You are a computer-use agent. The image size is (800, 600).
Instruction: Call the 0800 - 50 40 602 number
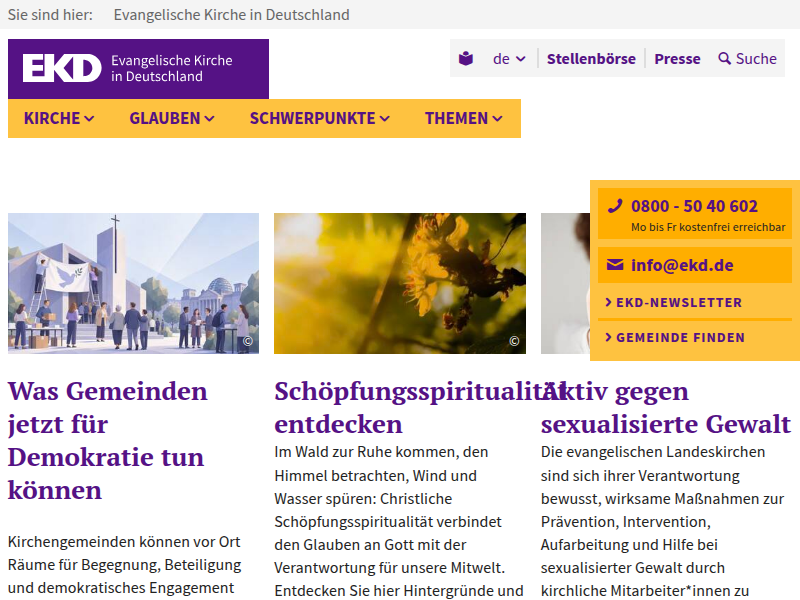coord(694,206)
